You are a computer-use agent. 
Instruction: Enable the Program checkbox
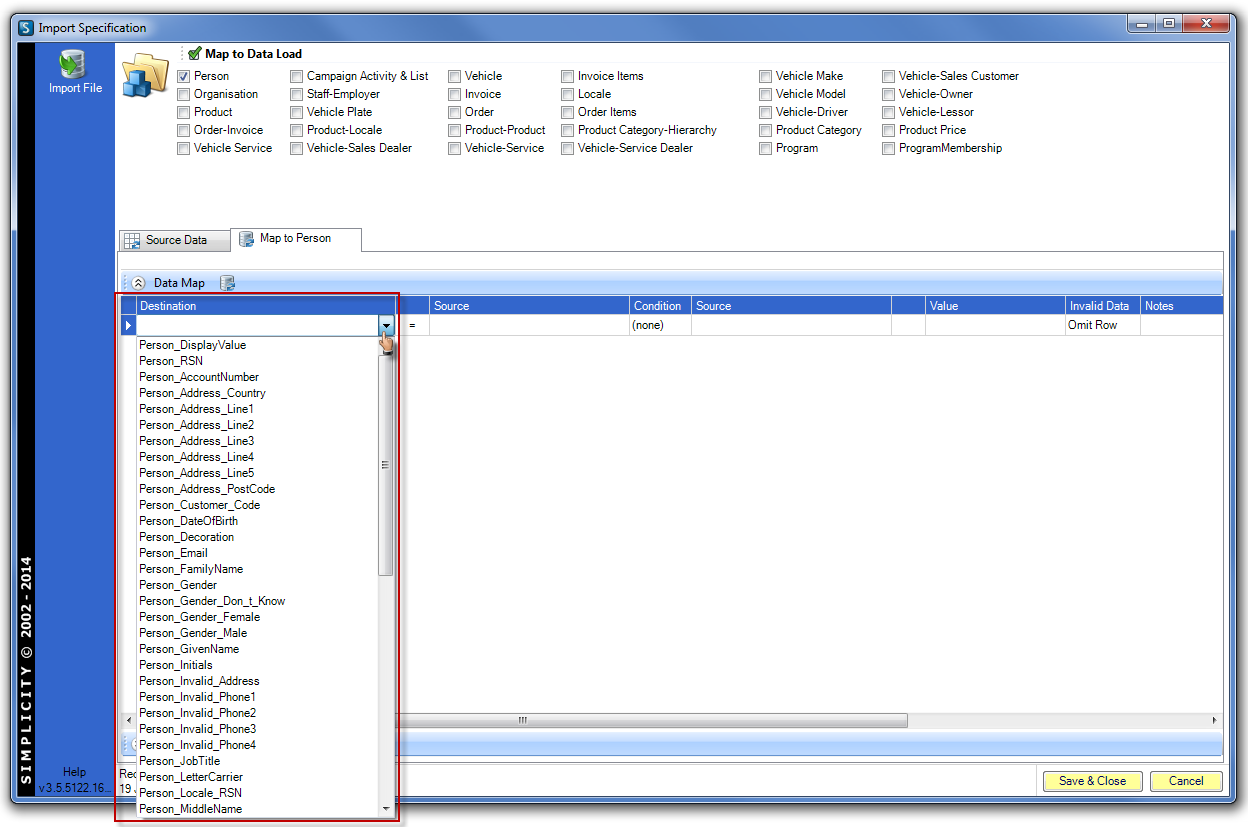pyautogui.click(x=765, y=148)
